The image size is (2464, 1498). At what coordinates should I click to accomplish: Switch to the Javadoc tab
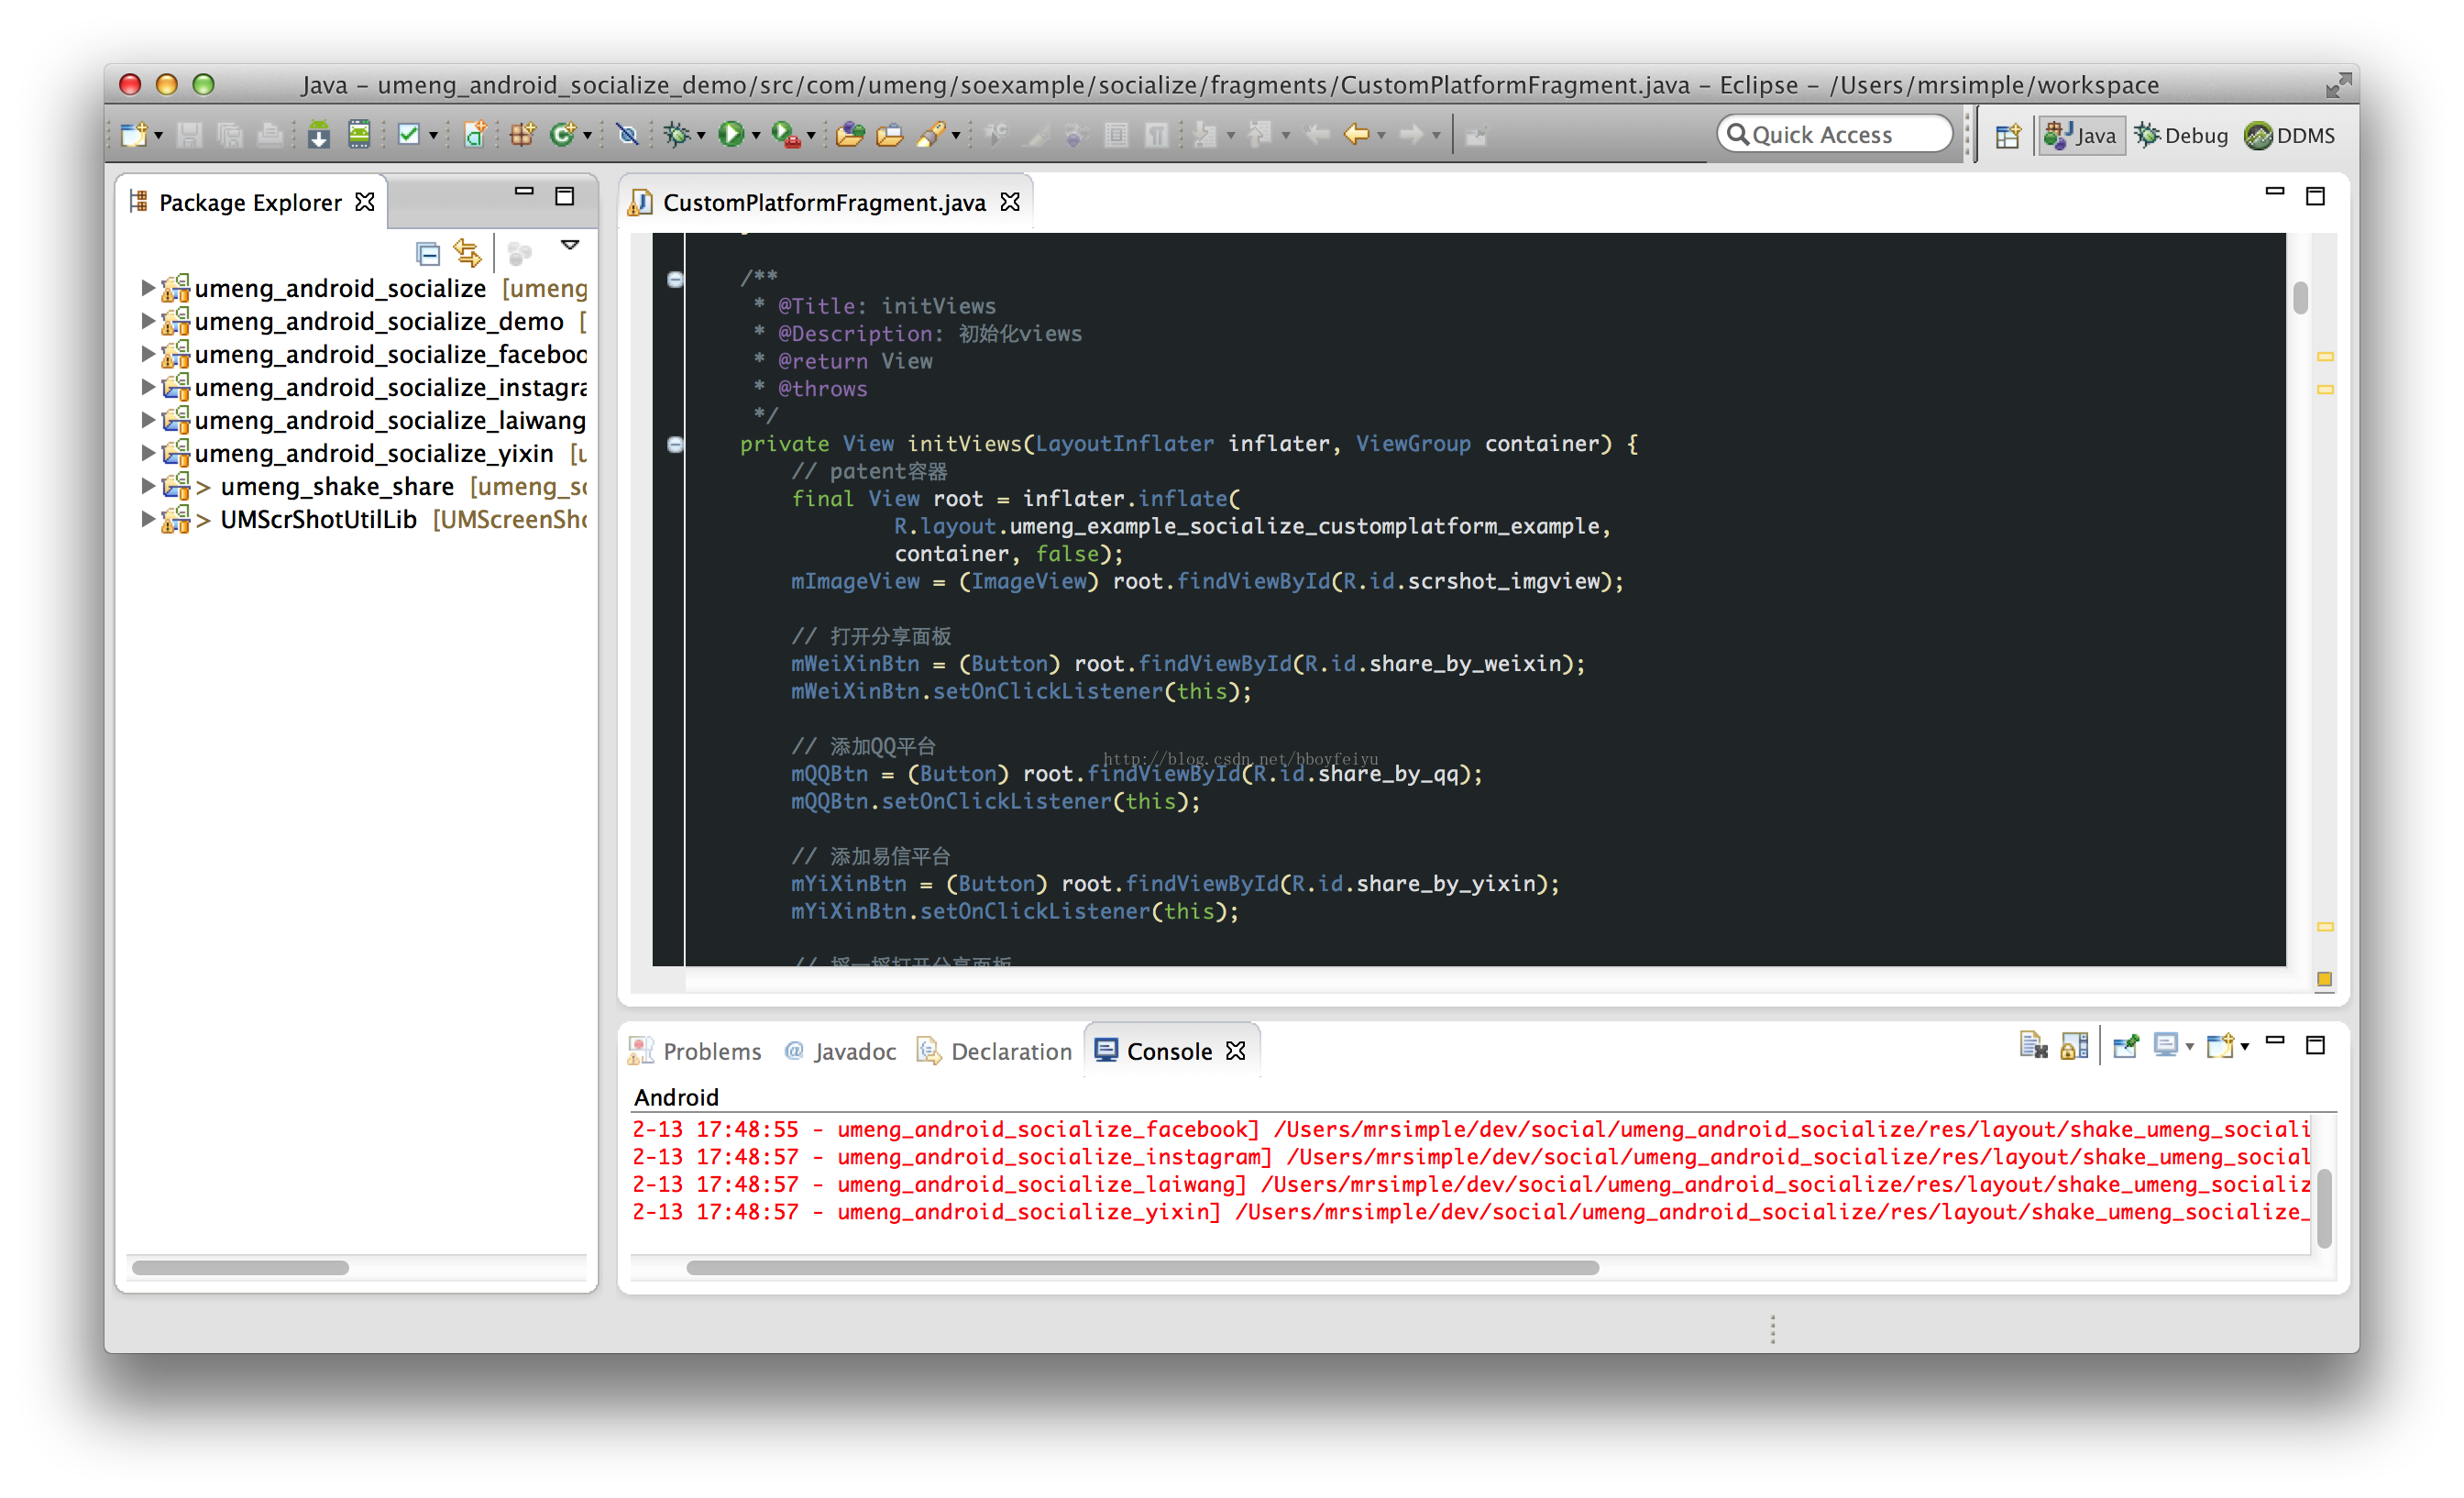click(x=841, y=1052)
